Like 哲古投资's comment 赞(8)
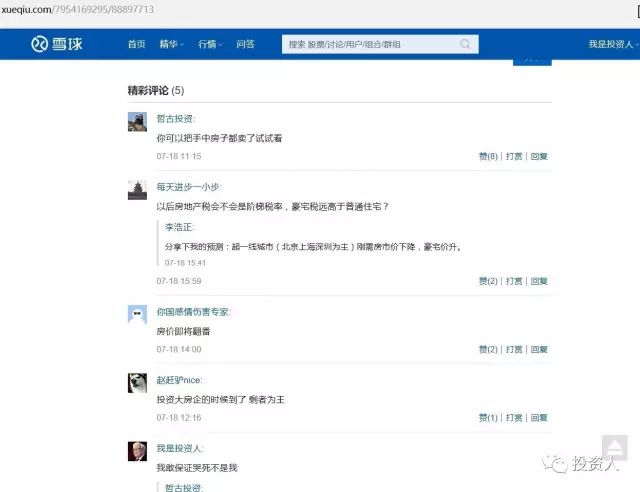 (x=488, y=156)
